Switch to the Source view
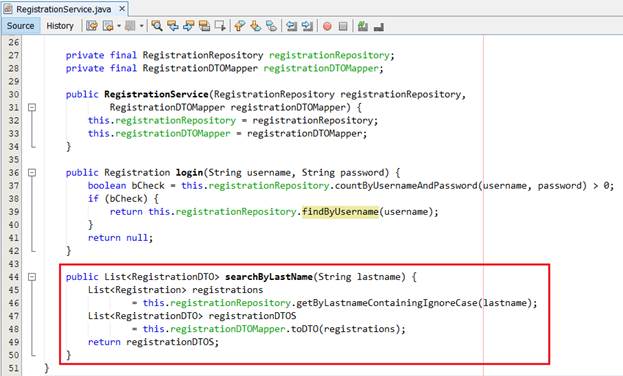This screenshot has height=376, width=623. pyautogui.click(x=20, y=26)
